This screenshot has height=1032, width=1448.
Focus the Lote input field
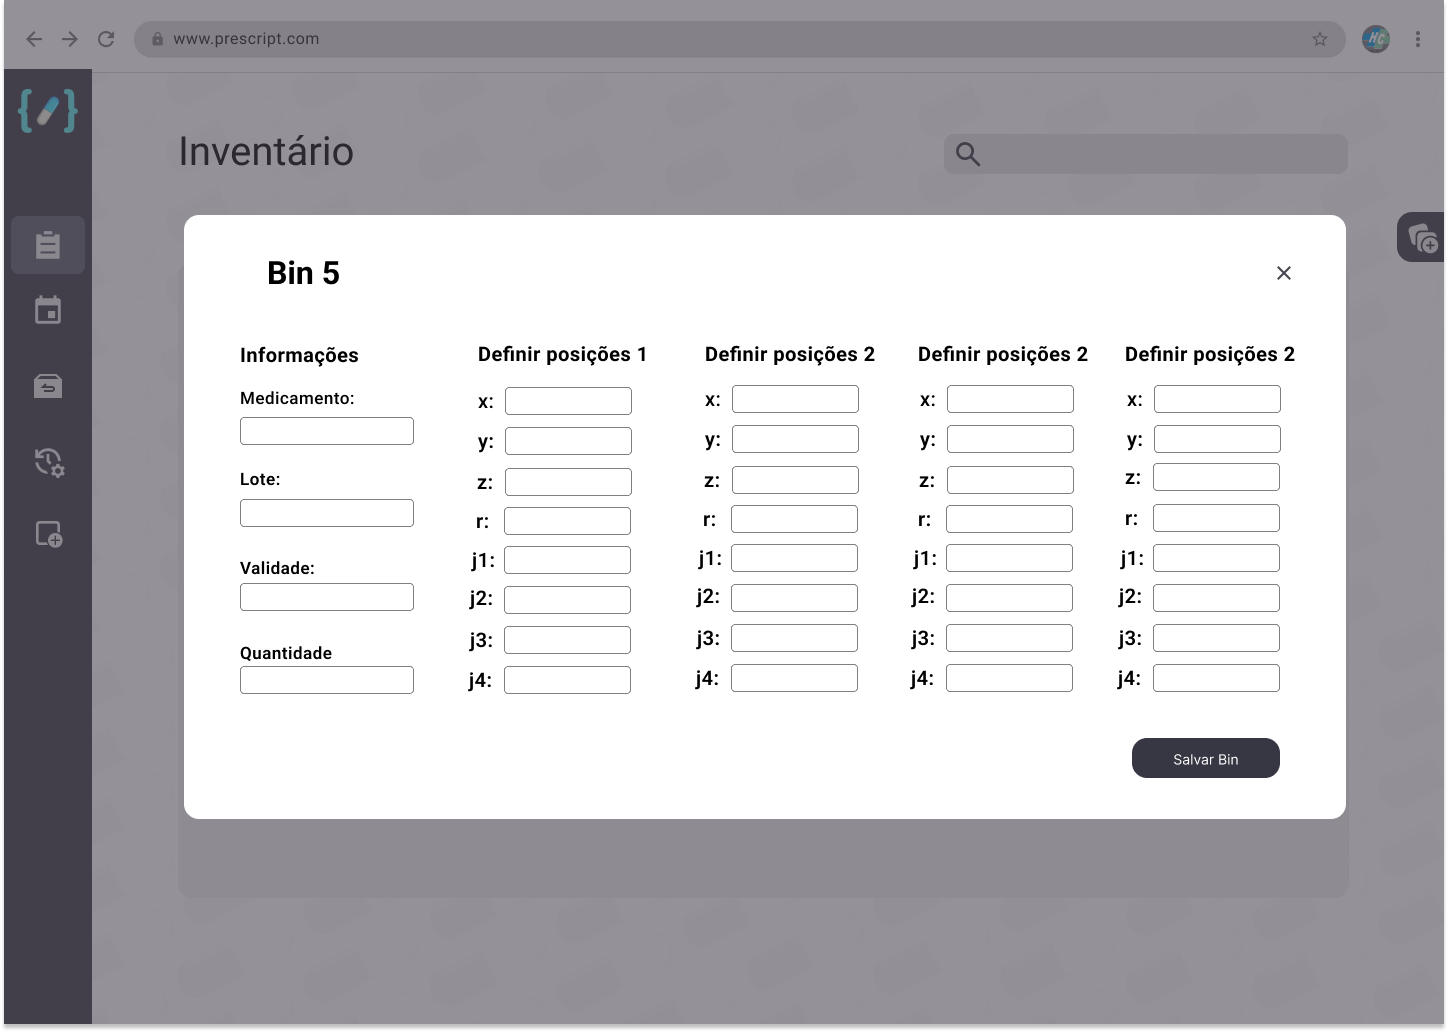327,513
